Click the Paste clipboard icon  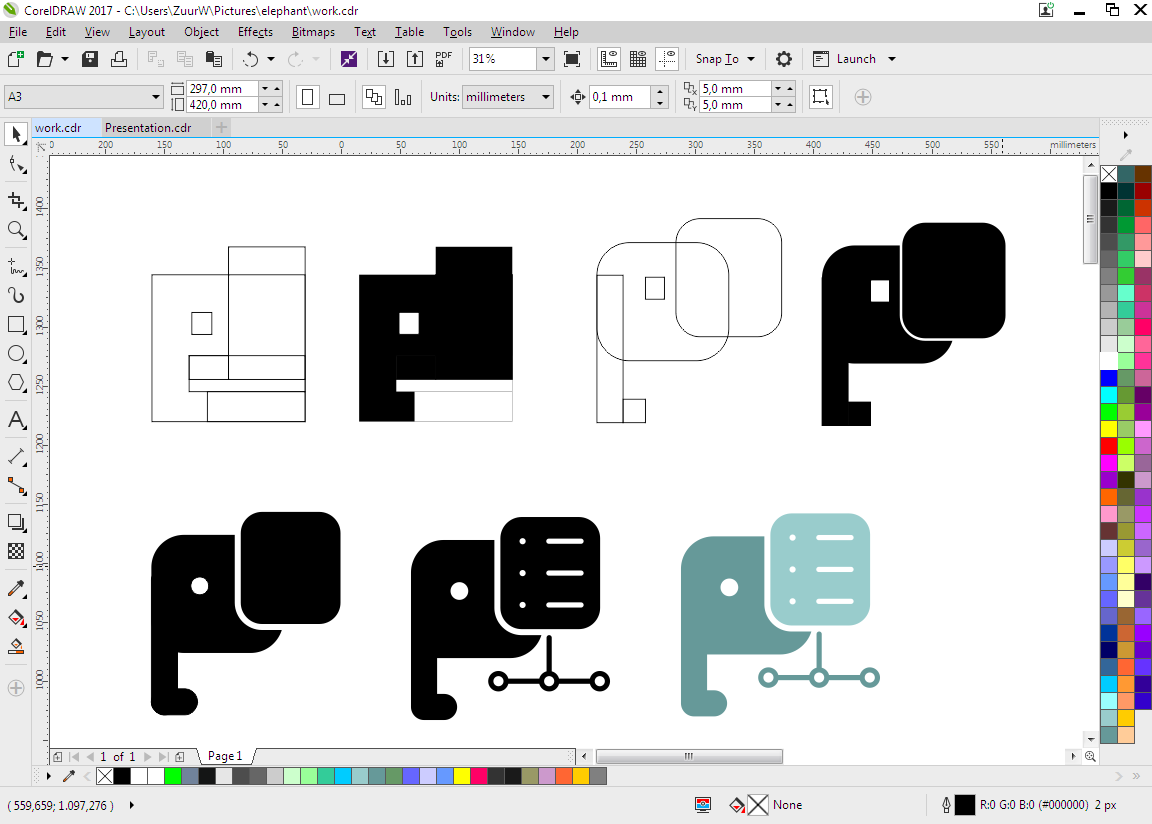[214, 59]
